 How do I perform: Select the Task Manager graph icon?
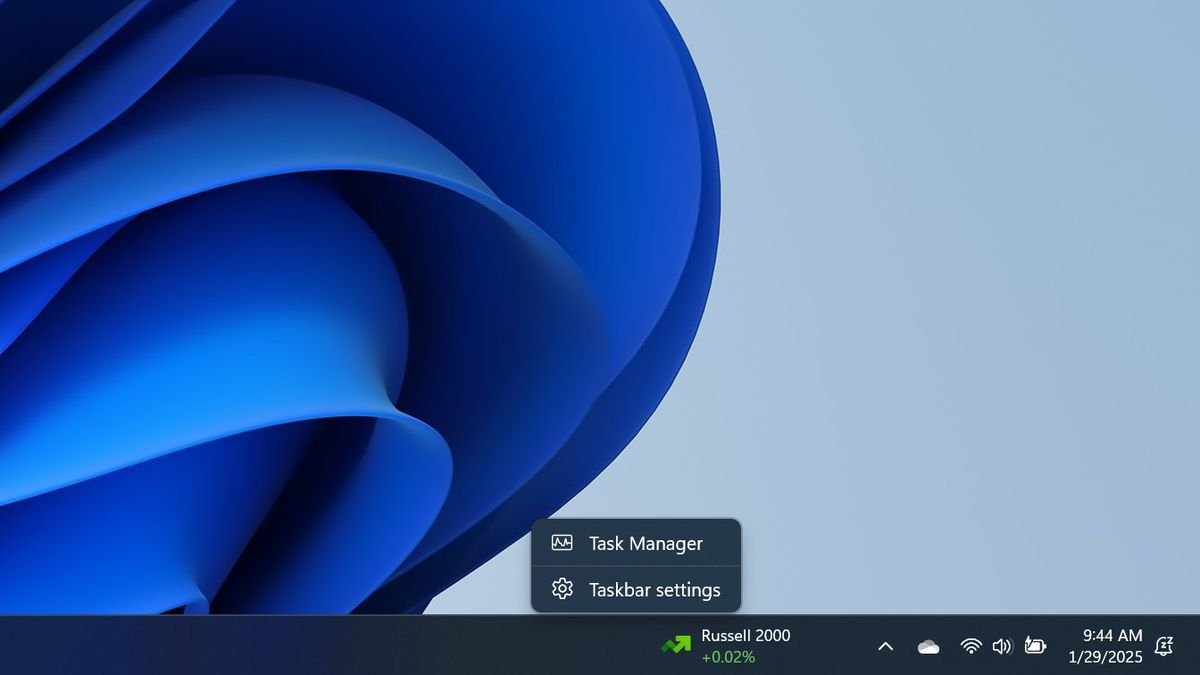563,543
